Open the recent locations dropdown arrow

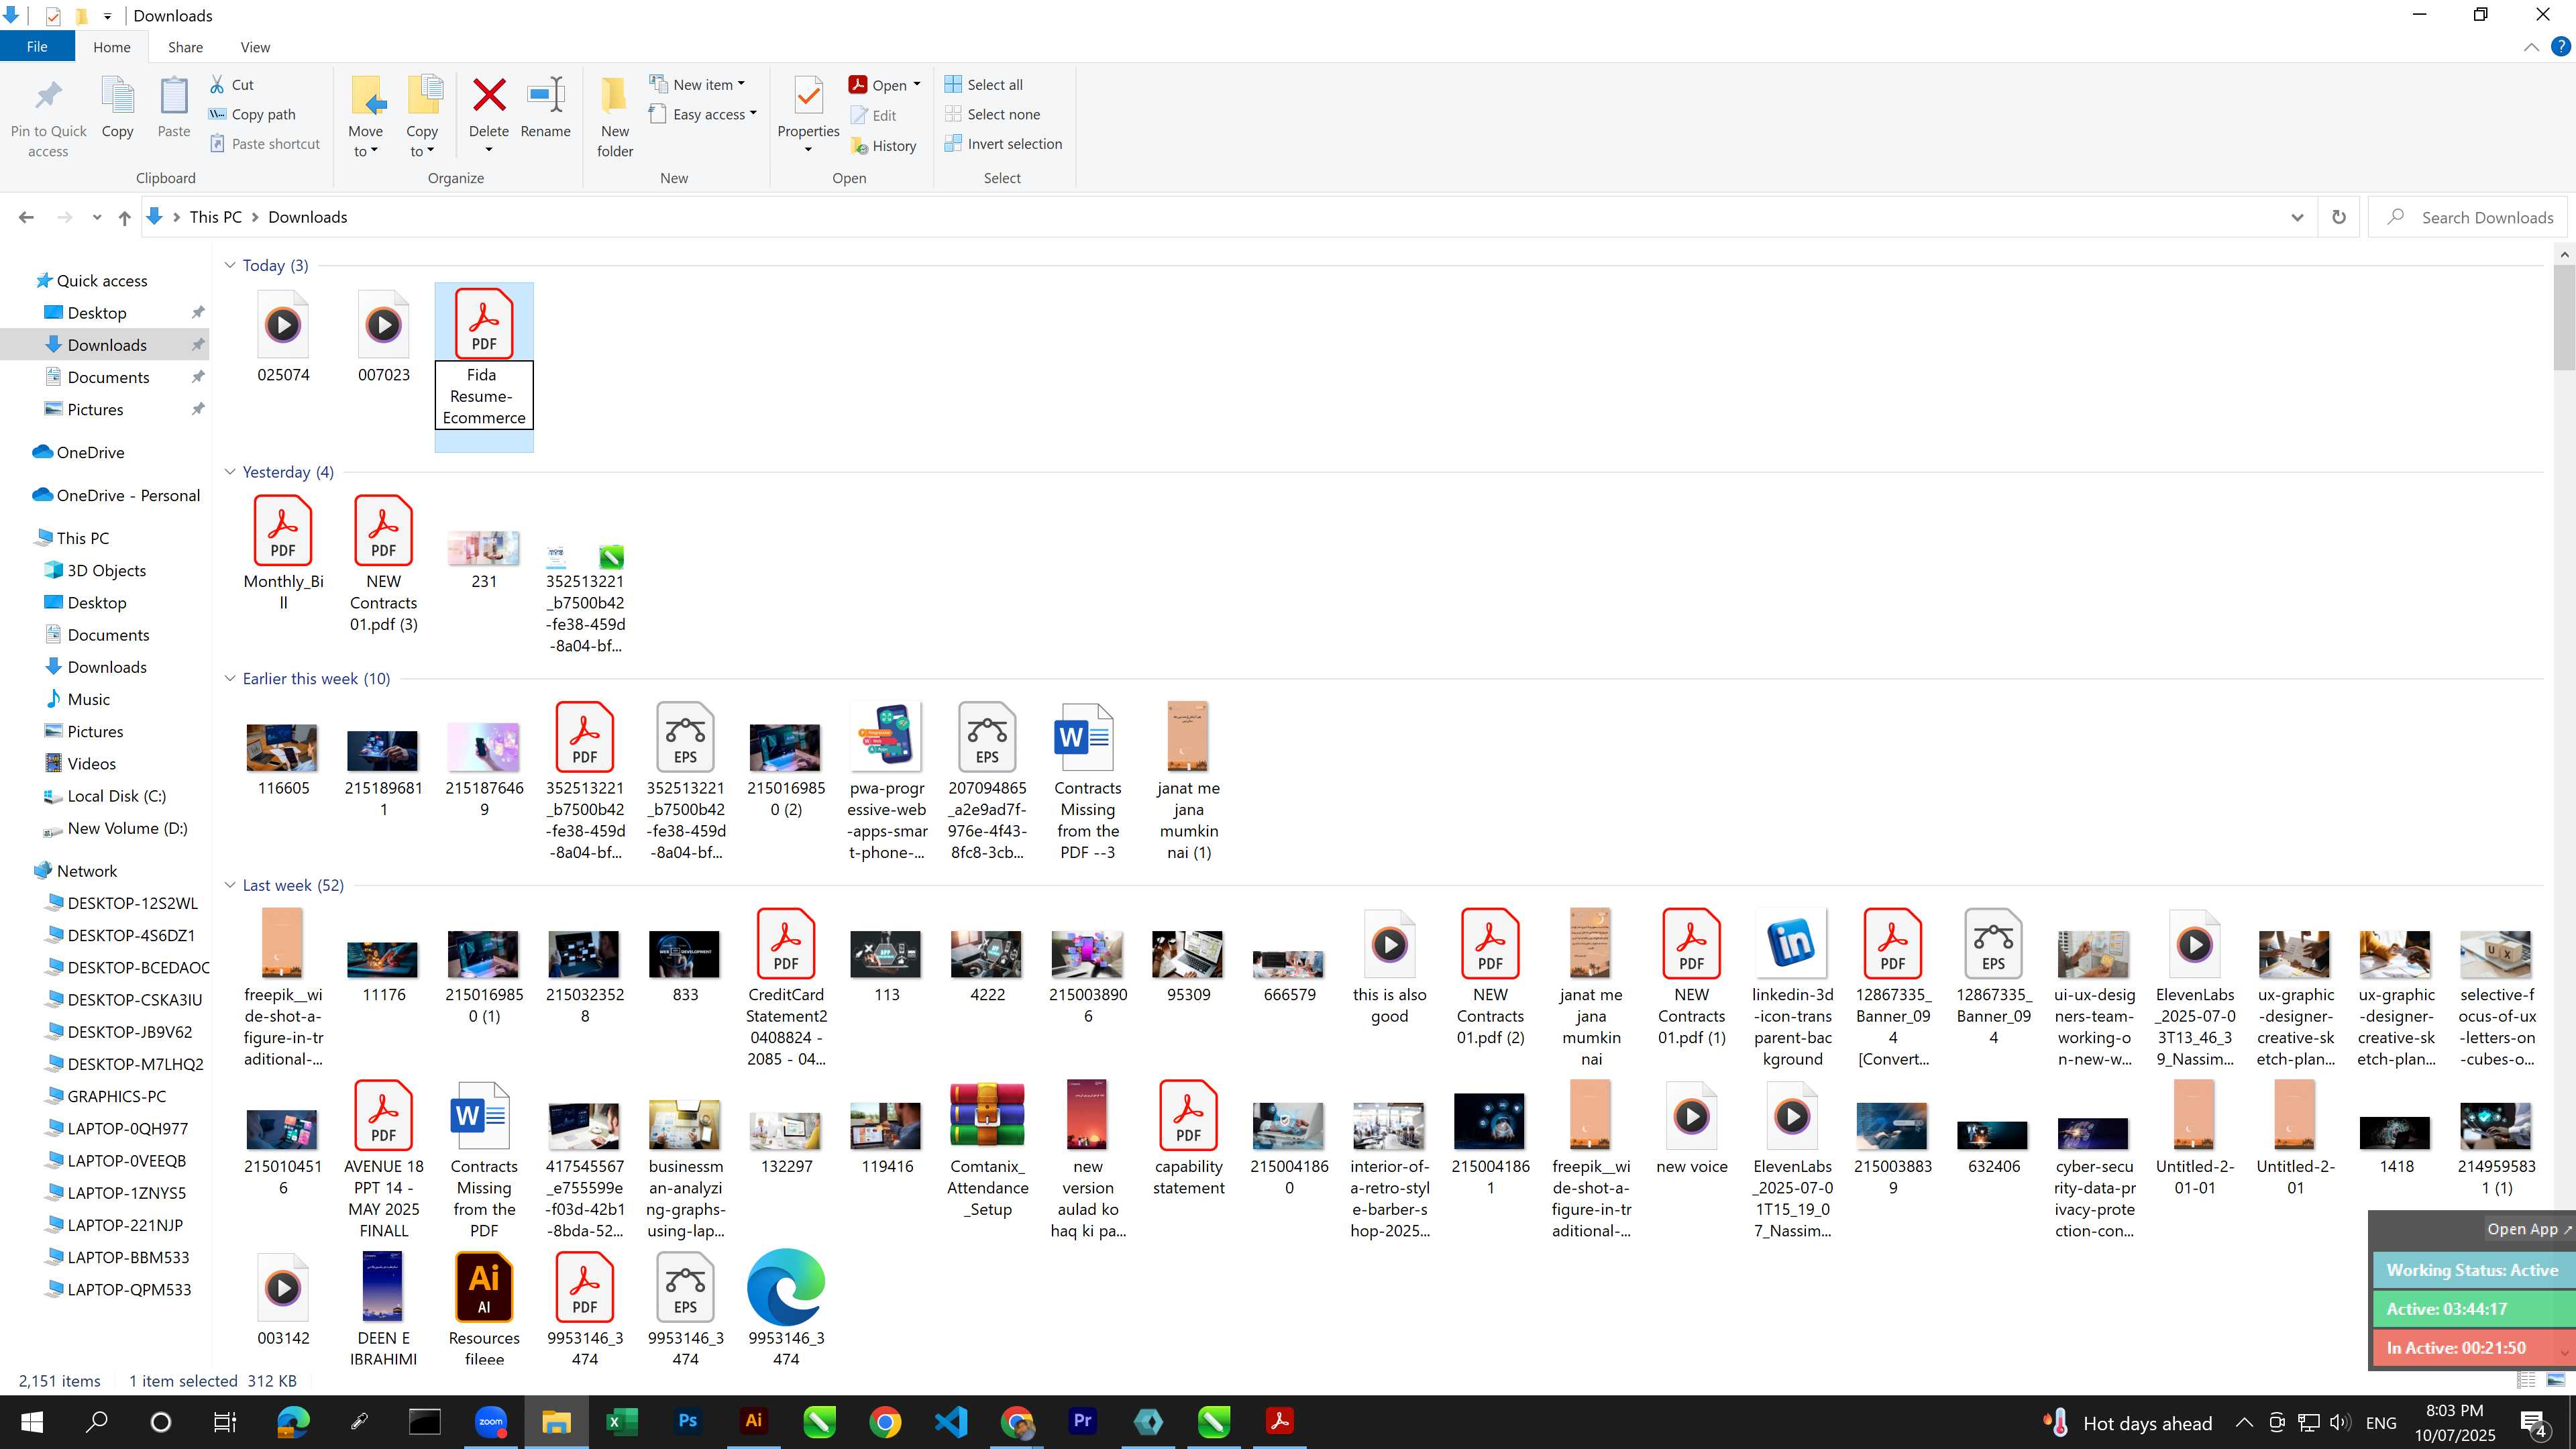pos(96,217)
